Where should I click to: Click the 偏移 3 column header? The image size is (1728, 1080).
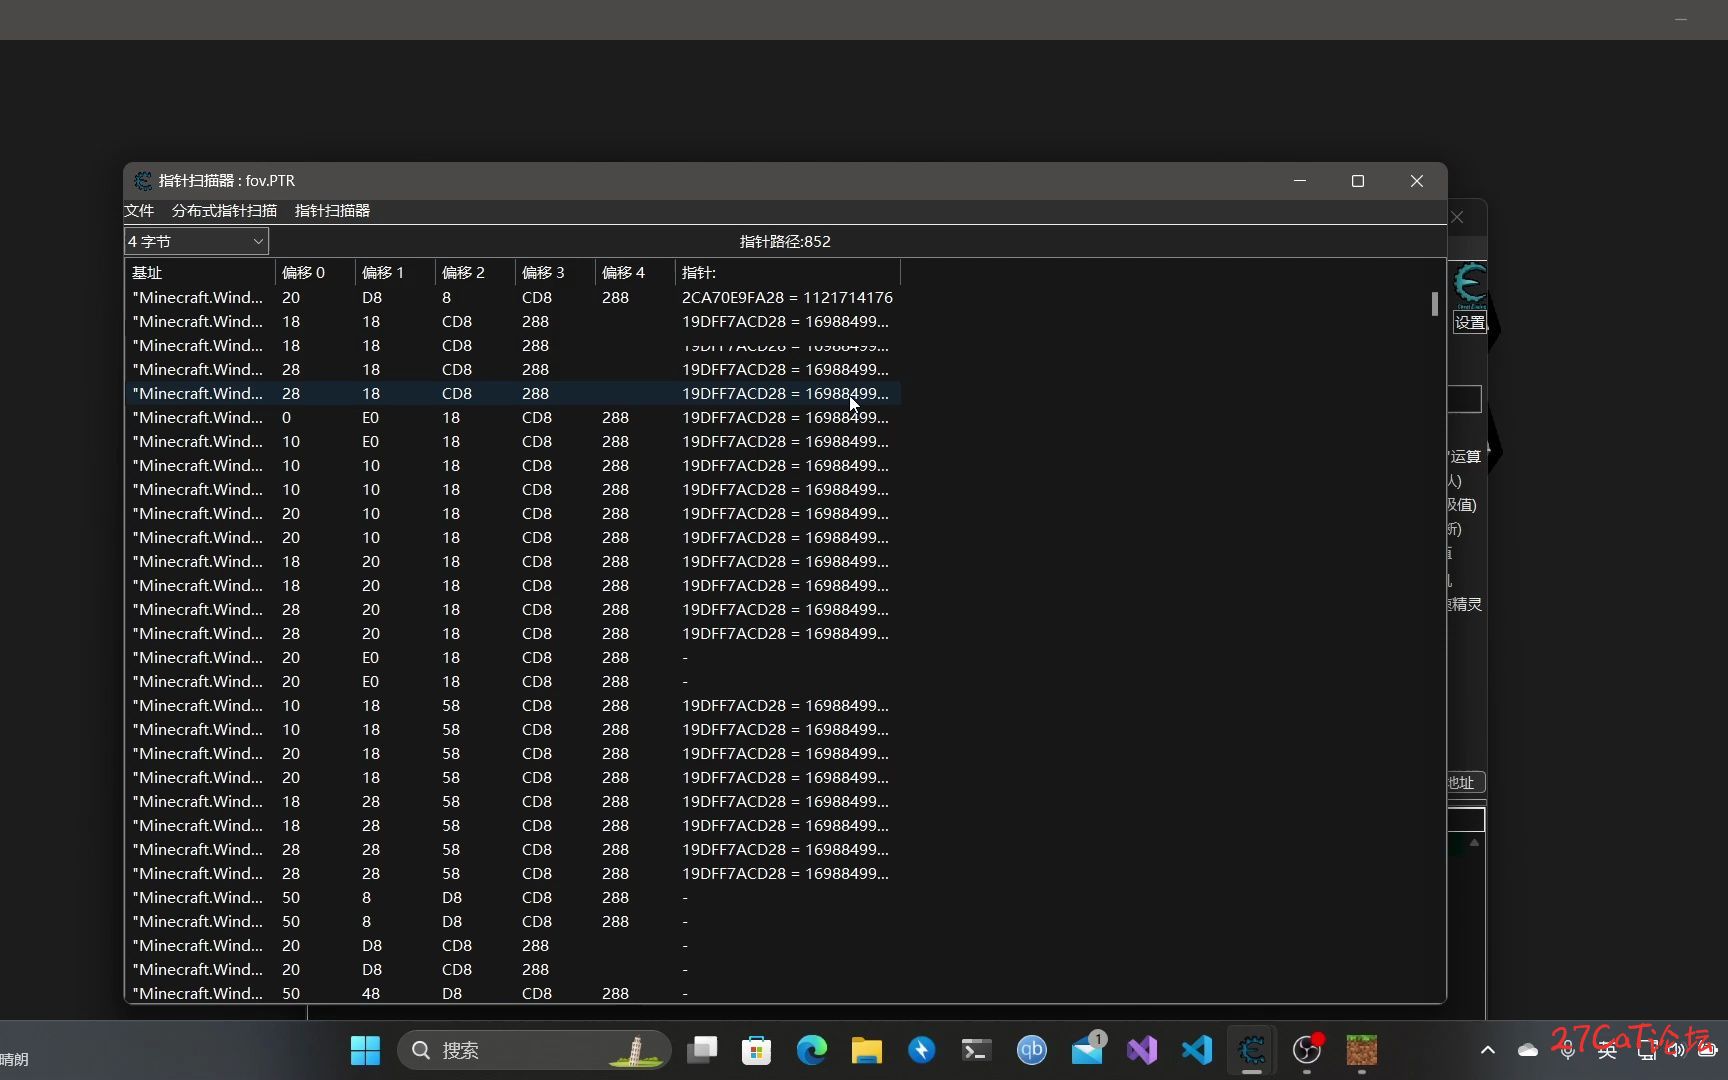pyautogui.click(x=555, y=272)
